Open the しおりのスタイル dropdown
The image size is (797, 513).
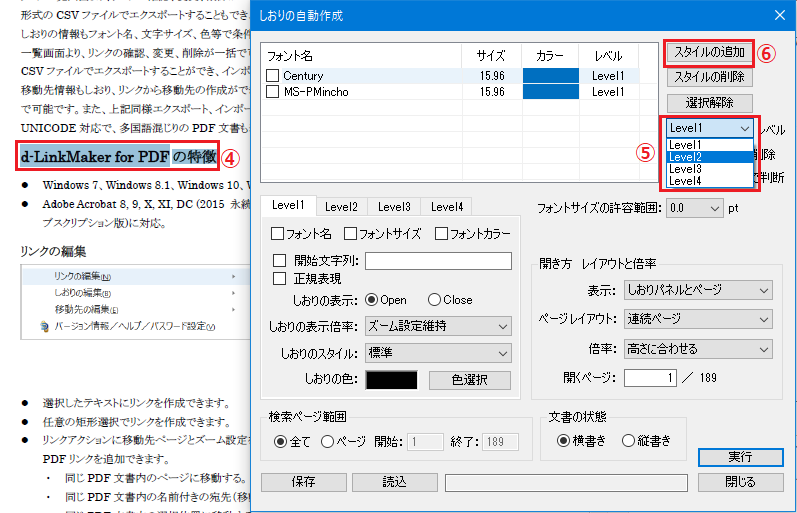pos(438,353)
